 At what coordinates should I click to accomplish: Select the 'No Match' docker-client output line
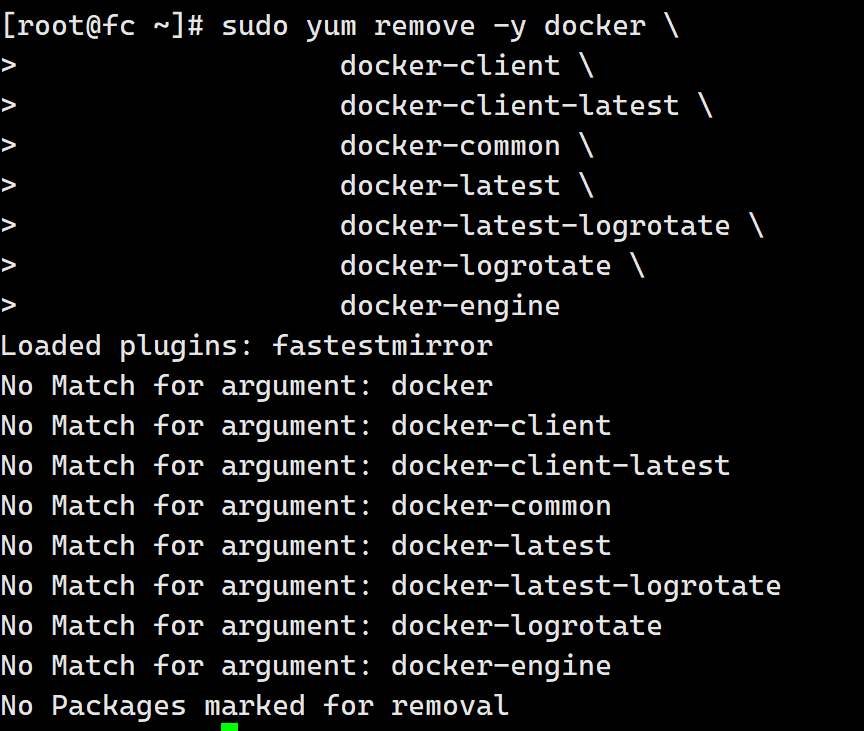coord(306,426)
